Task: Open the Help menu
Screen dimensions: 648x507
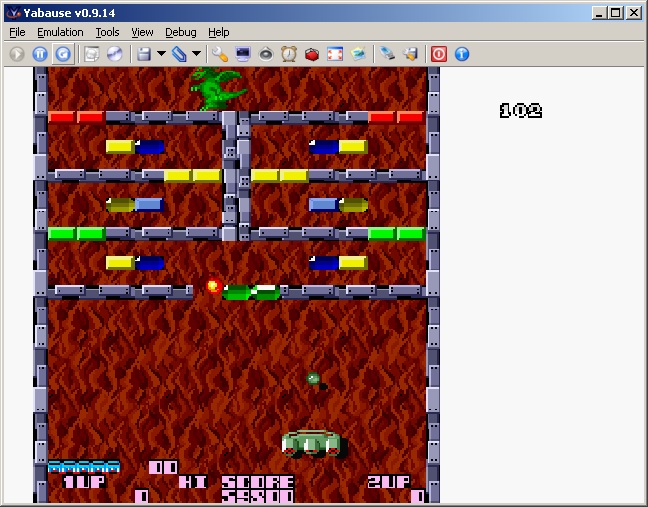Action: (x=219, y=32)
